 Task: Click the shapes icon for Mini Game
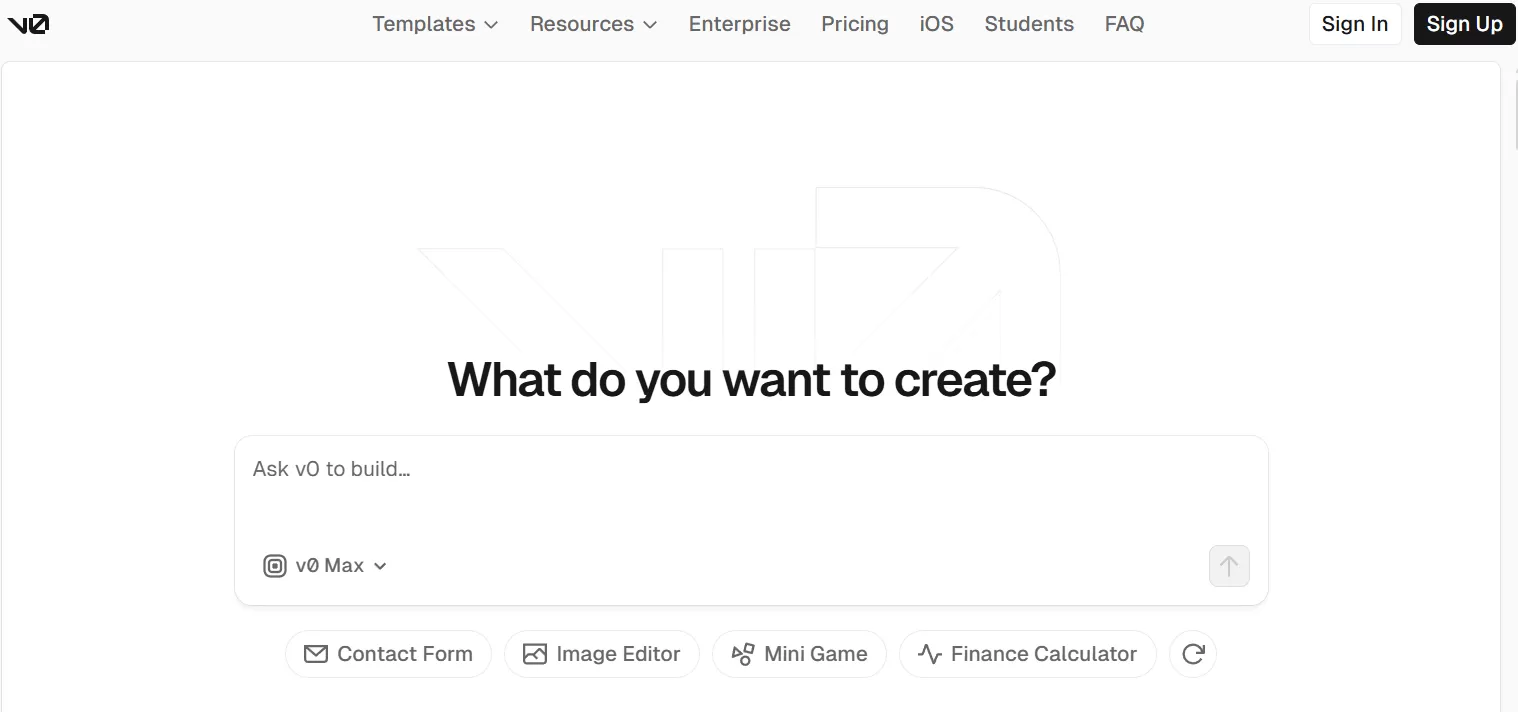pyautogui.click(x=743, y=654)
